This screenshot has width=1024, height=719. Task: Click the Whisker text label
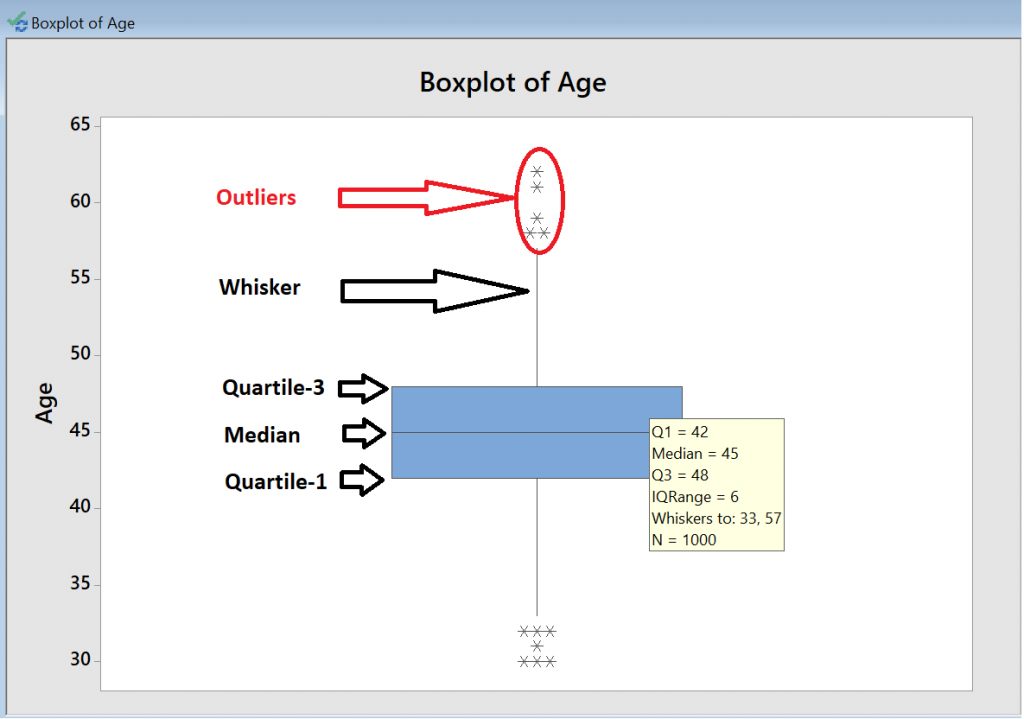259,287
